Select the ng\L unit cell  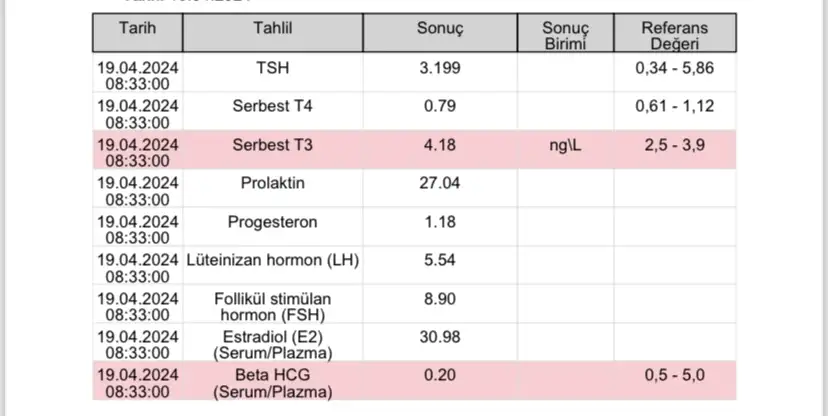coord(566,146)
